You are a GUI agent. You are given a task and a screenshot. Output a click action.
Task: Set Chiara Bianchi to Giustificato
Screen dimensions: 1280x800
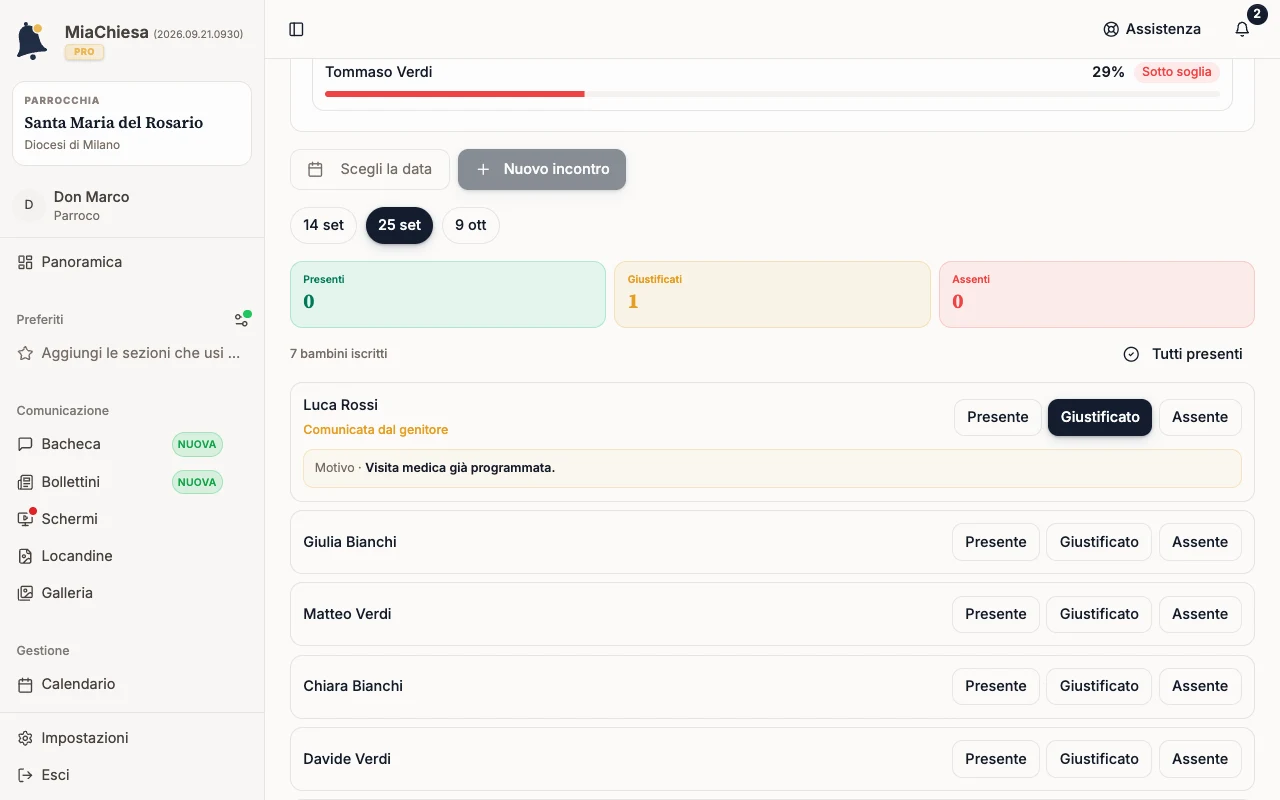coord(1099,686)
